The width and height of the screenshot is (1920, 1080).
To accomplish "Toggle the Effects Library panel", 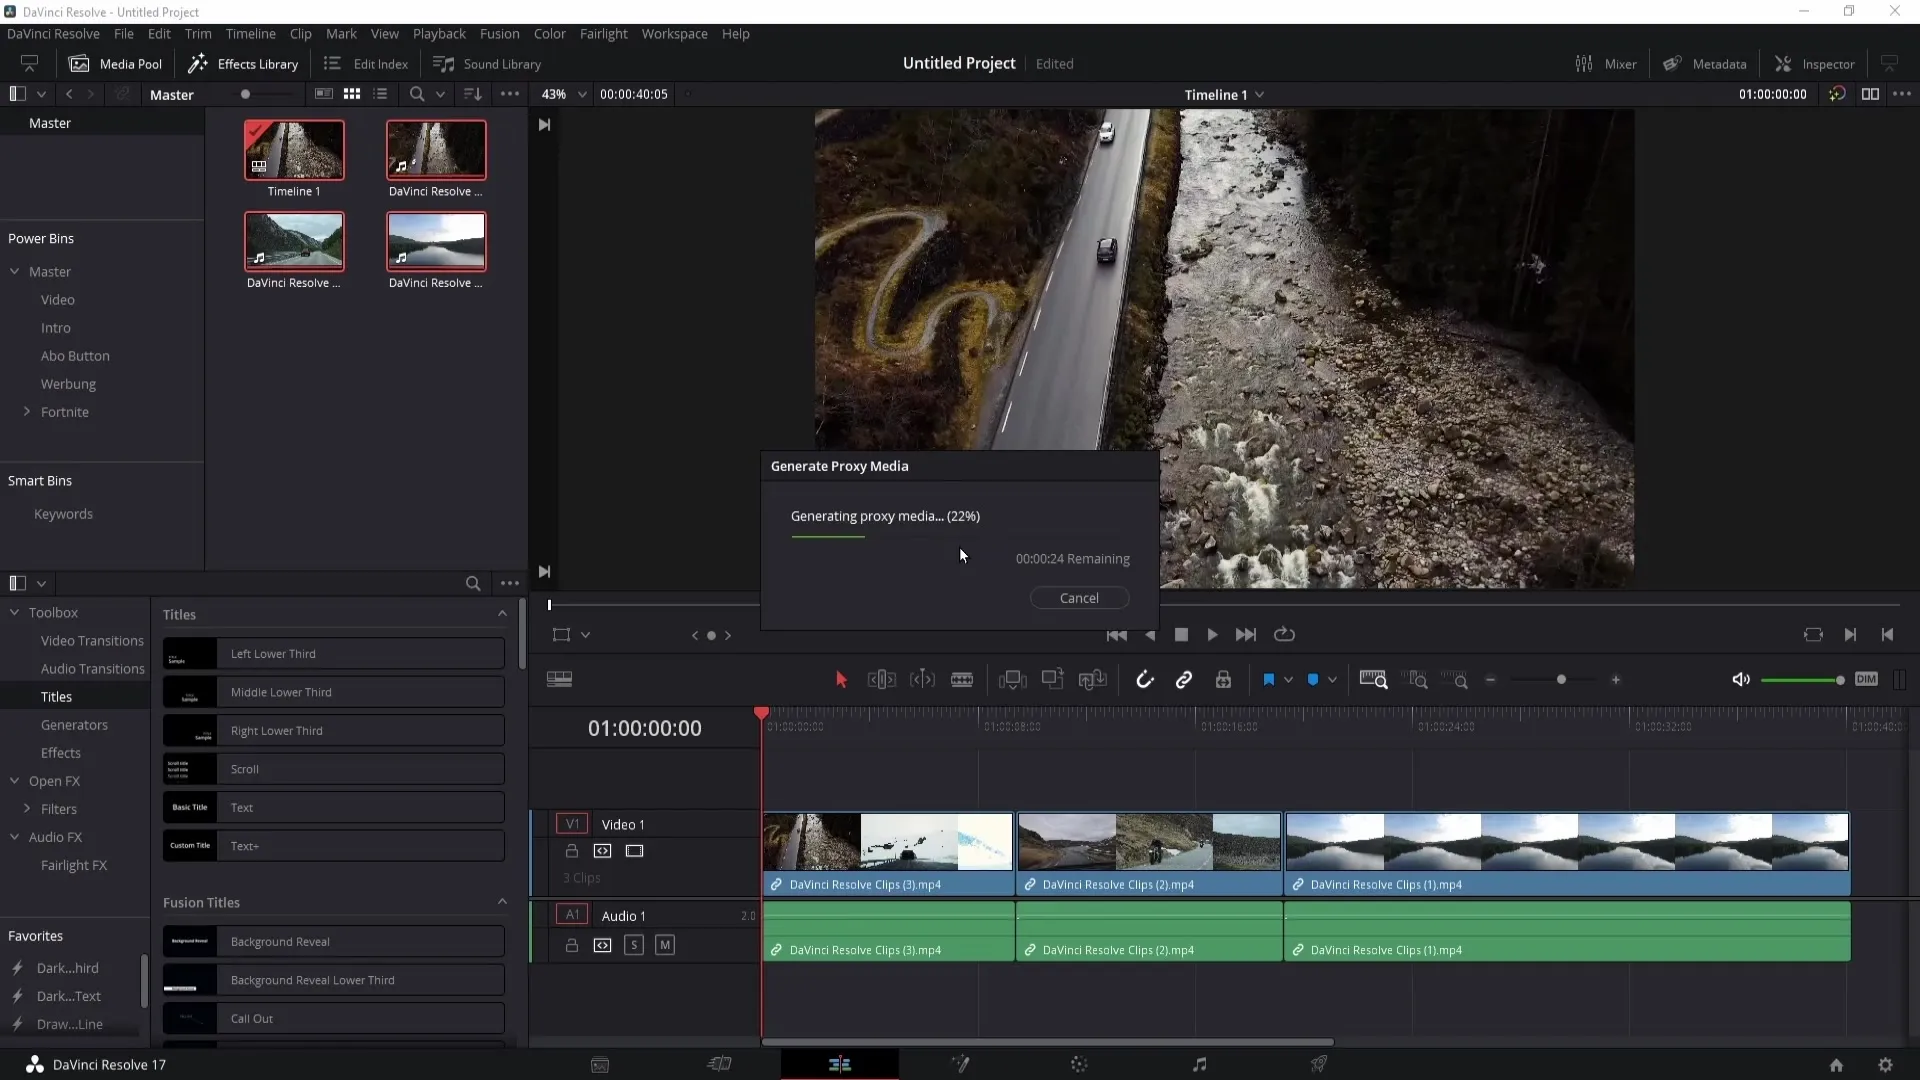I will (x=243, y=64).
